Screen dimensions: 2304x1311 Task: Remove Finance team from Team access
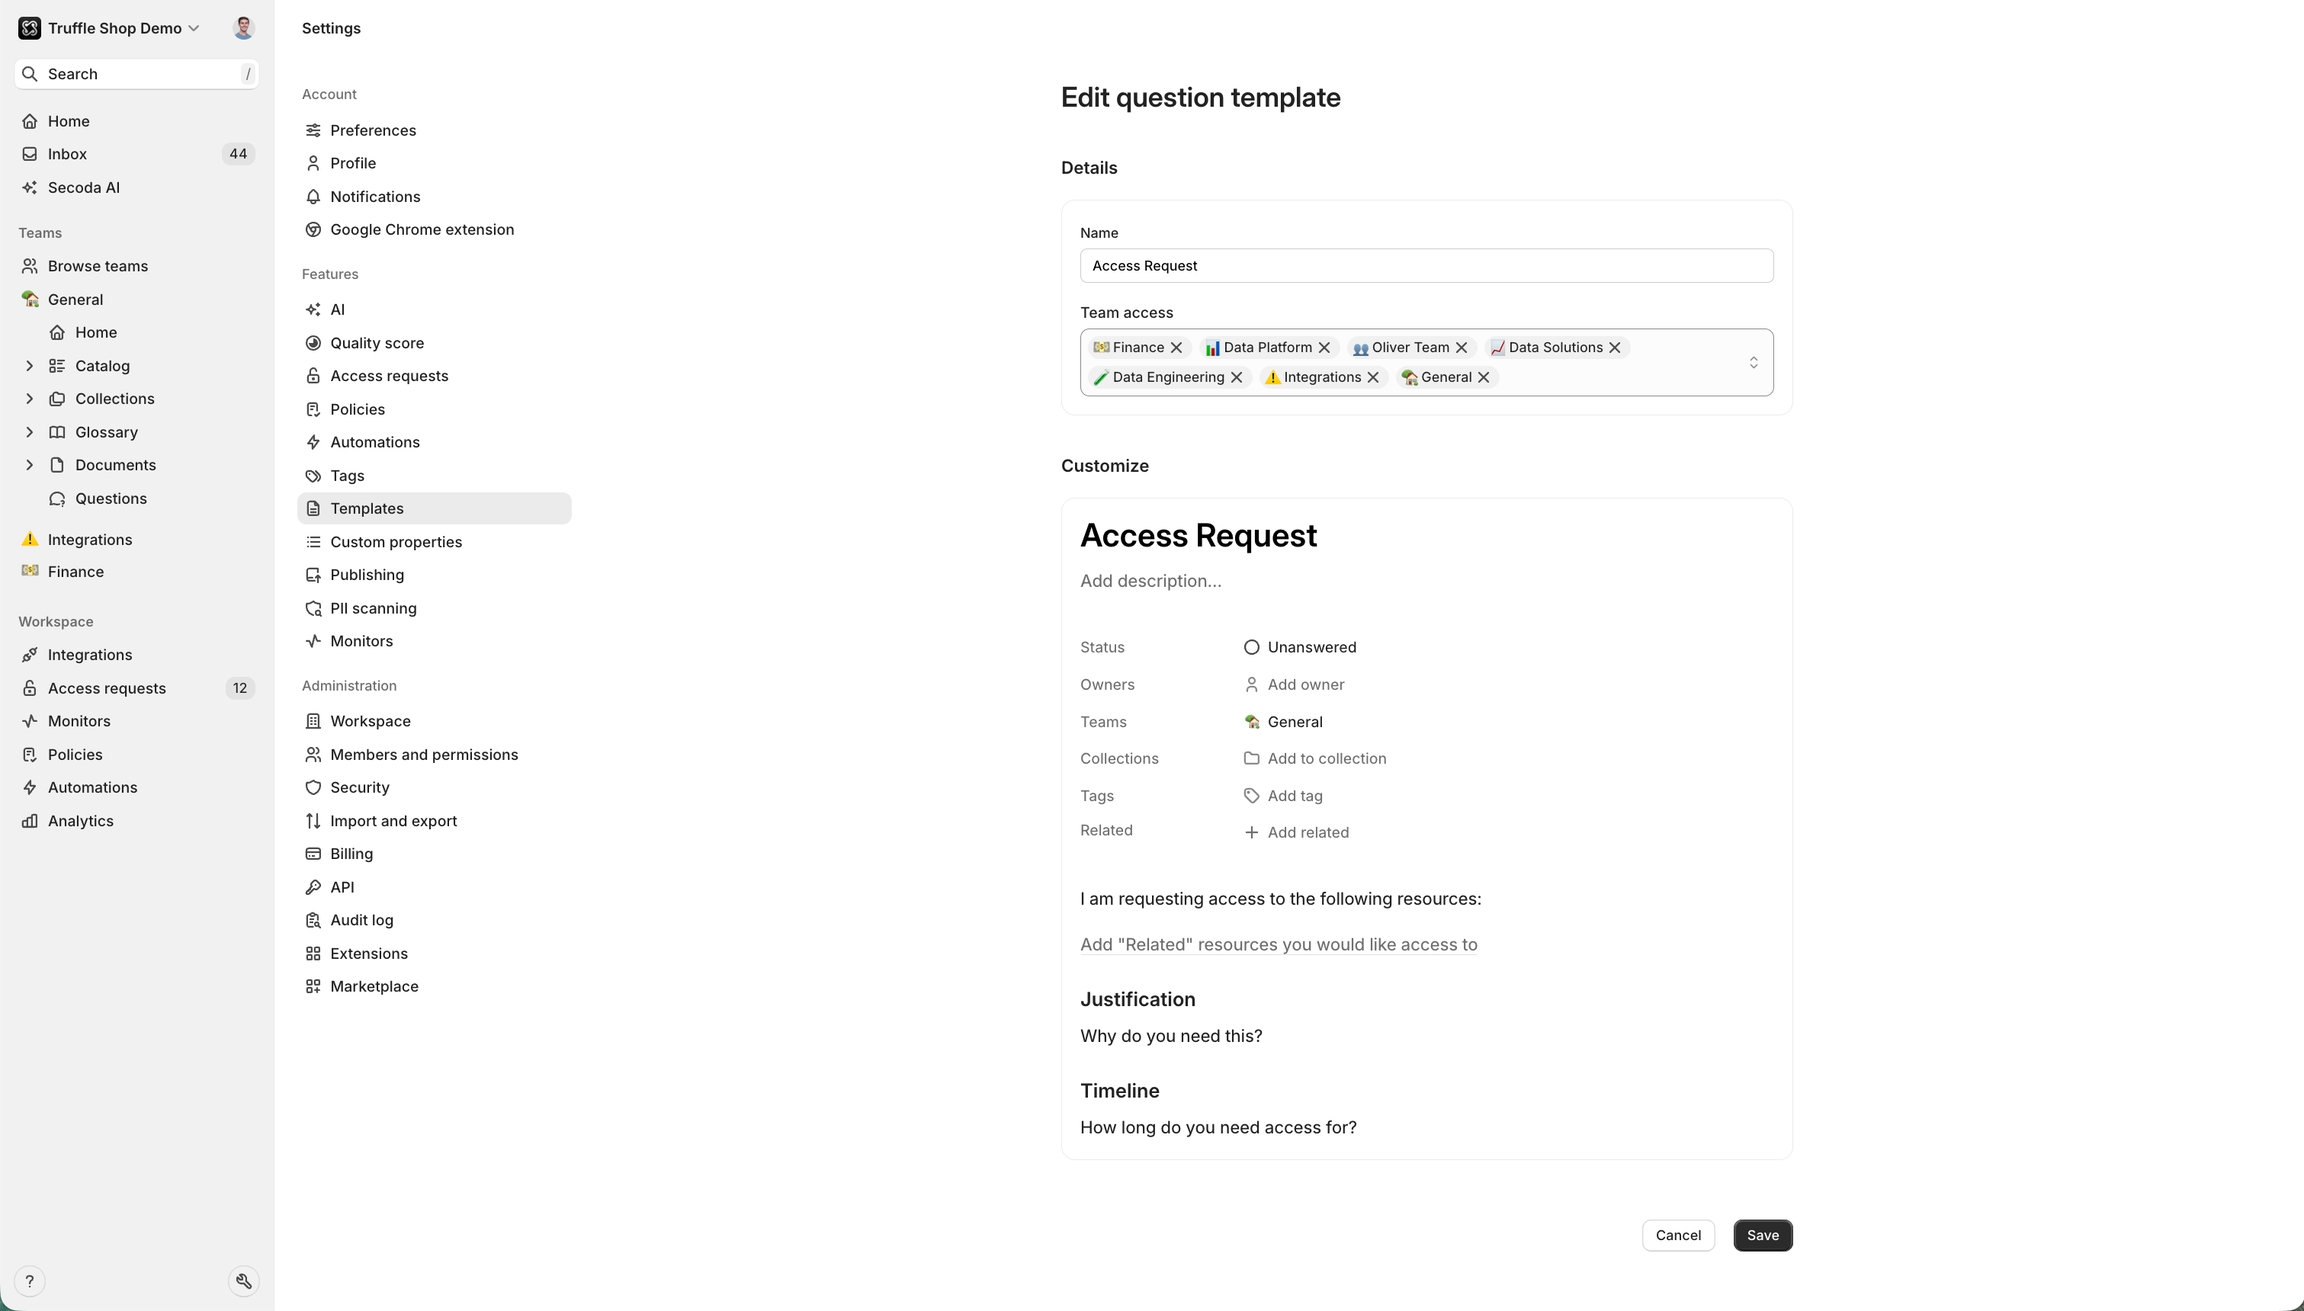point(1176,348)
